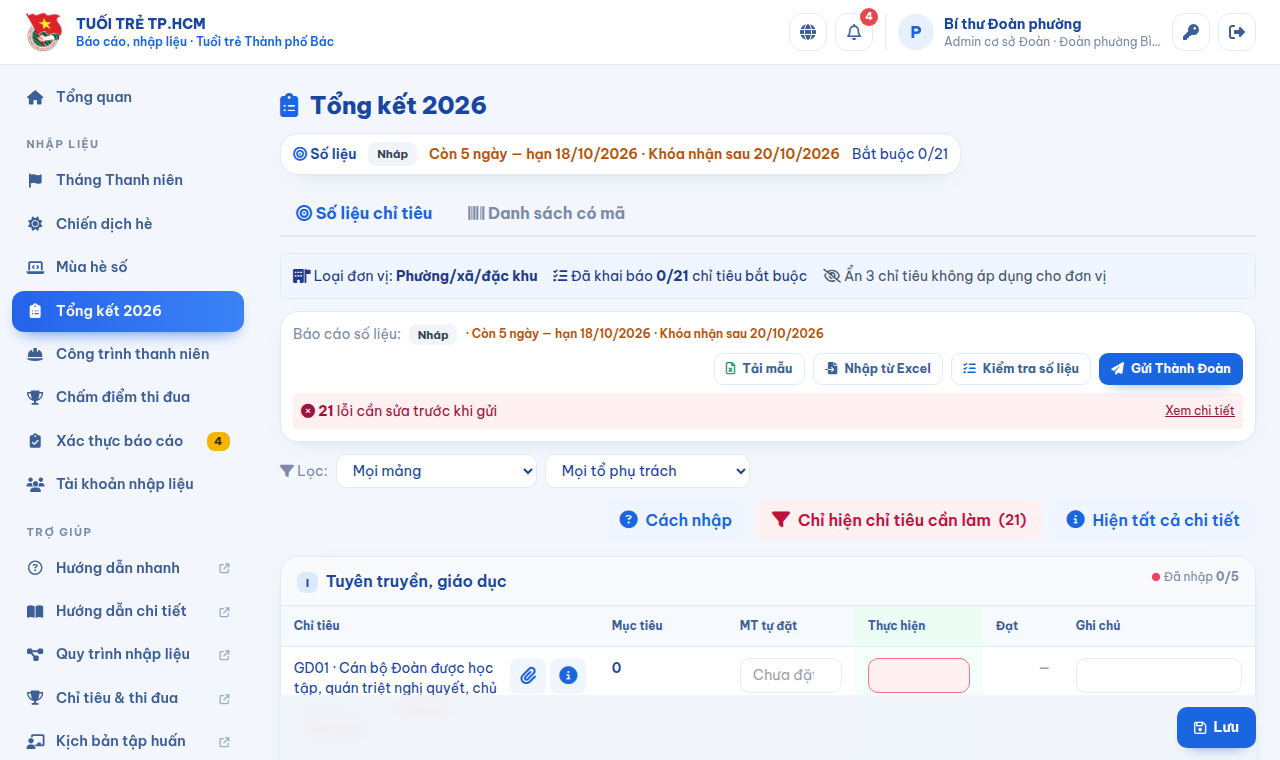Open Xác thực báo cáo page
This screenshot has height=760, width=1280.
pyautogui.click(x=128, y=441)
